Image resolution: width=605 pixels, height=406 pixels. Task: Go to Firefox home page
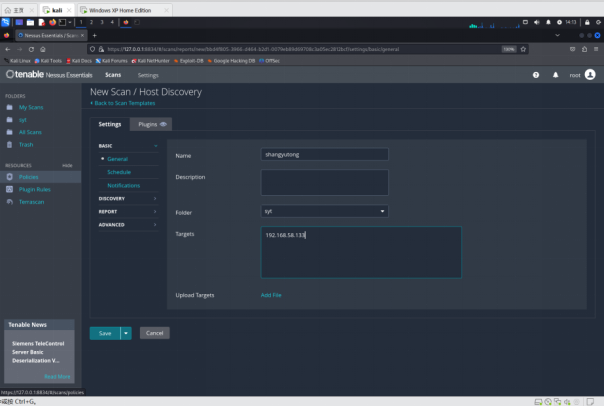coord(43,49)
